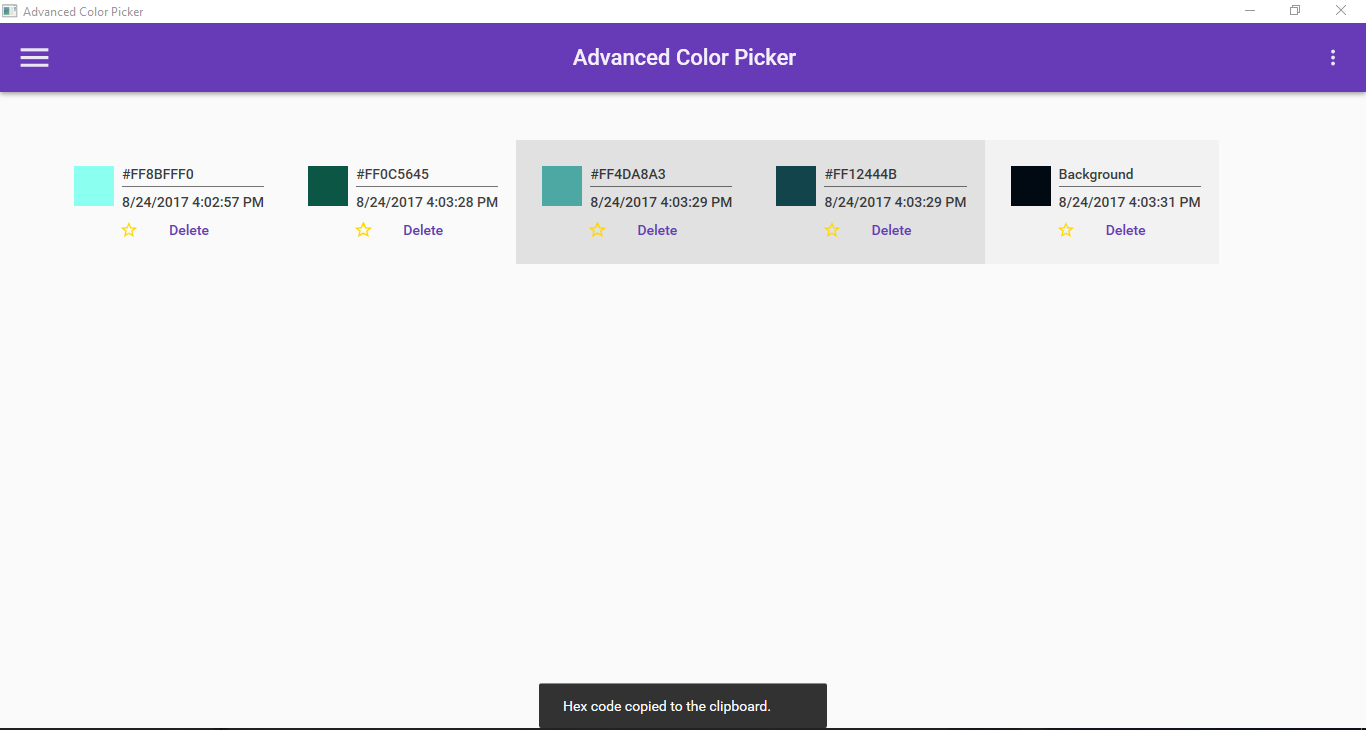Screen dimensions: 1366x730
Task: Favorite the #FF0C5645 color with the star
Action: [363, 230]
